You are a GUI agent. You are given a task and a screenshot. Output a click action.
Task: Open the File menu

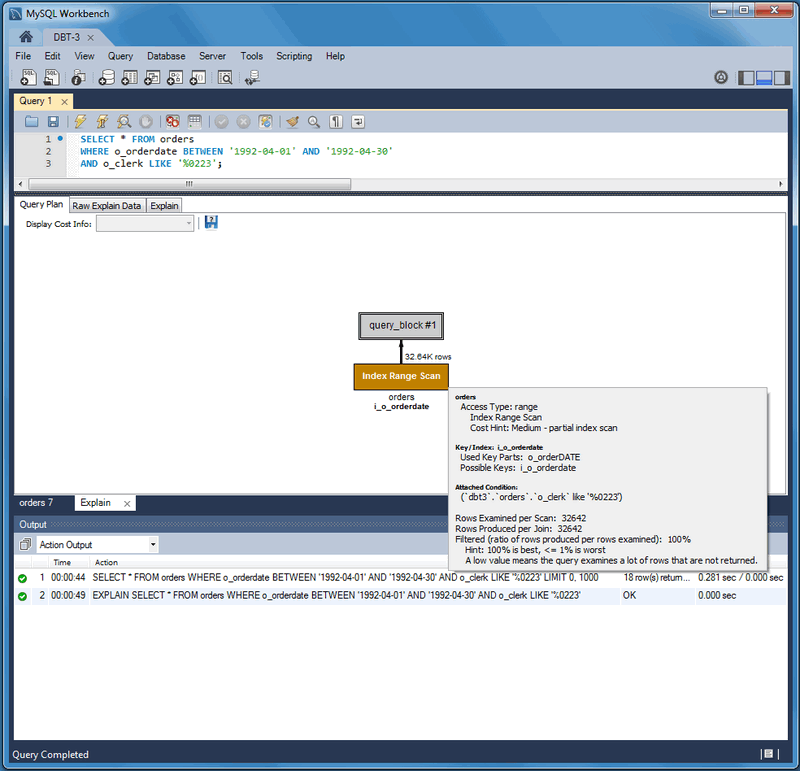click(23, 56)
